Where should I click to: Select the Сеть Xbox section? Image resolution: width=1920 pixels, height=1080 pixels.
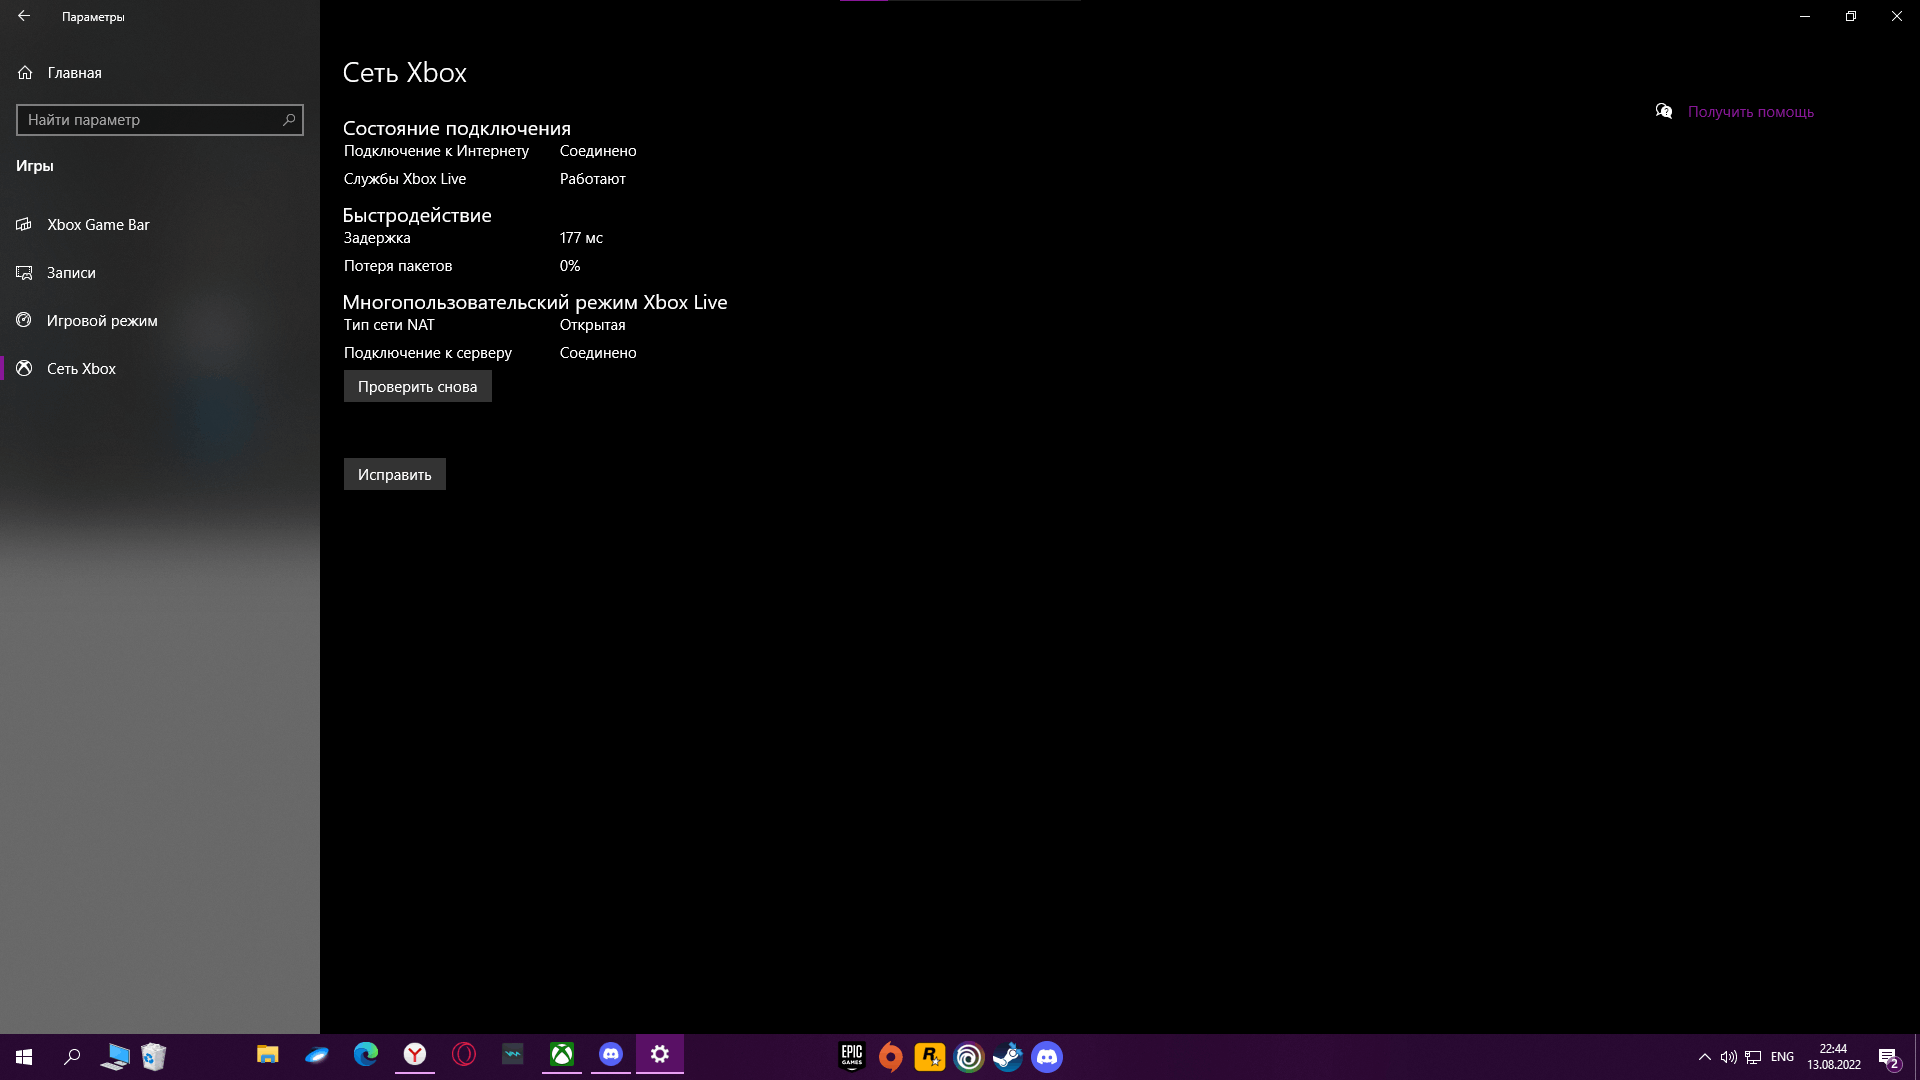[160, 369]
